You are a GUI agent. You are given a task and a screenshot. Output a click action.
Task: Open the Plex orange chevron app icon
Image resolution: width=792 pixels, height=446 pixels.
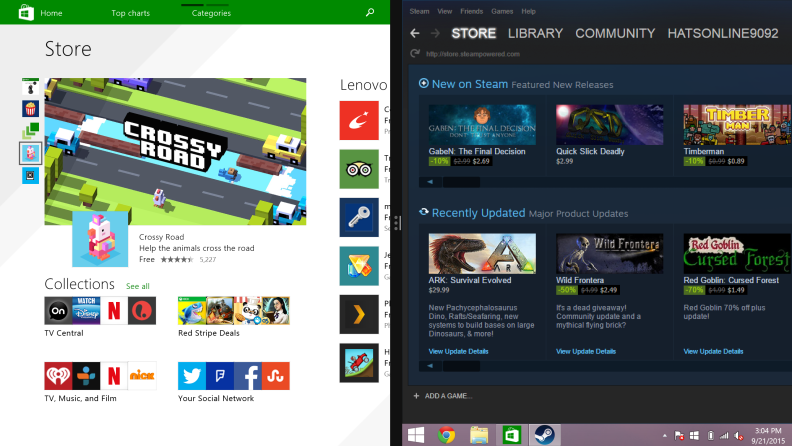359,314
